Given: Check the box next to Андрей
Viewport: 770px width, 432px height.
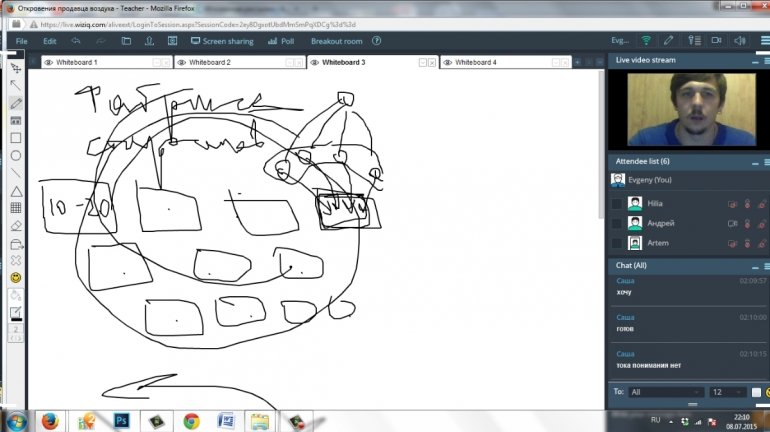Looking at the screenshot, I should point(616,223).
